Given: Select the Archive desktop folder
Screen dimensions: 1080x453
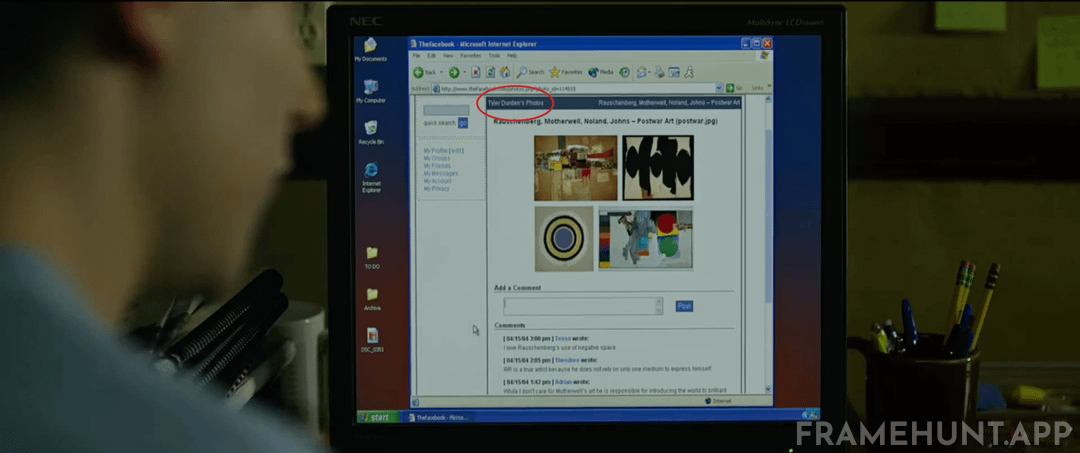Looking at the screenshot, I should [x=372, y=299].
